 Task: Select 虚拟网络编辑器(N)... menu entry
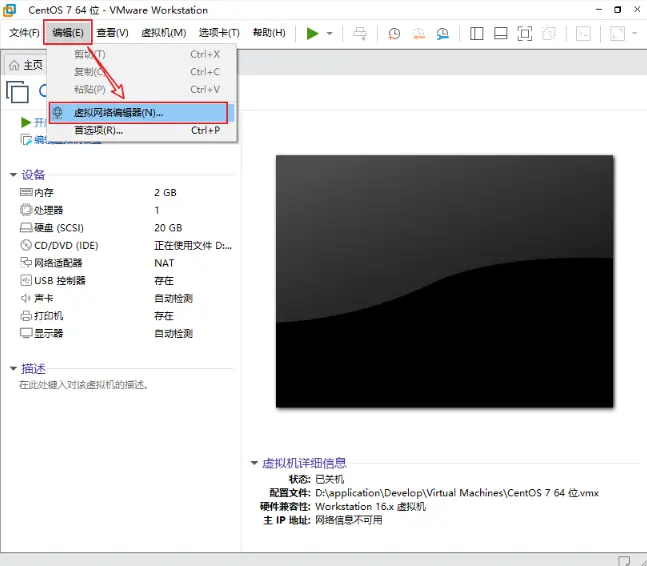118,112
